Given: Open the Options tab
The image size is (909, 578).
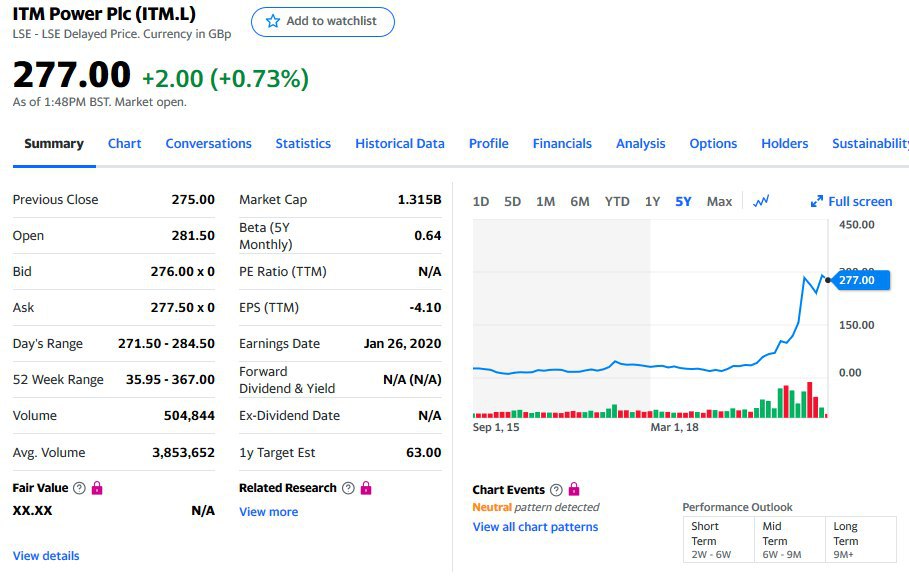Looking at the screenshot, I should point(712,144).
